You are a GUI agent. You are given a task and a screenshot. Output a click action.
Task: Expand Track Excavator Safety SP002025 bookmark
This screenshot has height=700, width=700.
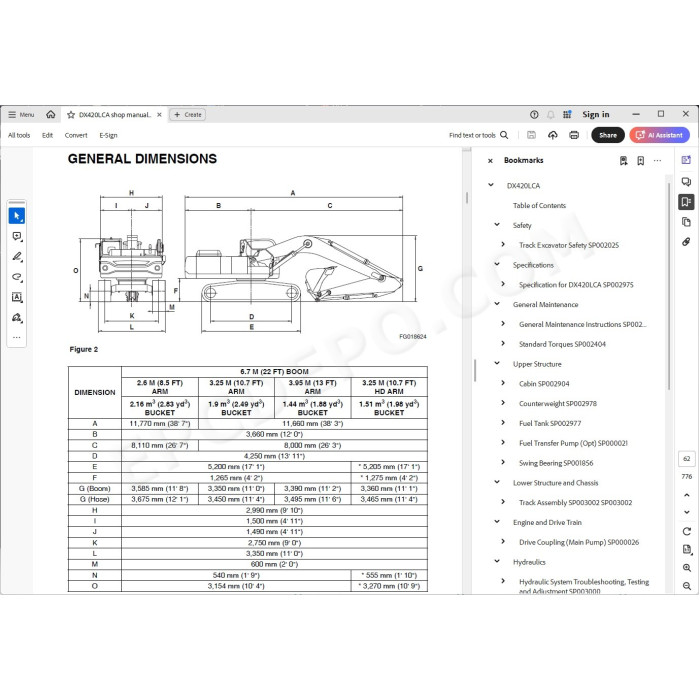(503, 245)
